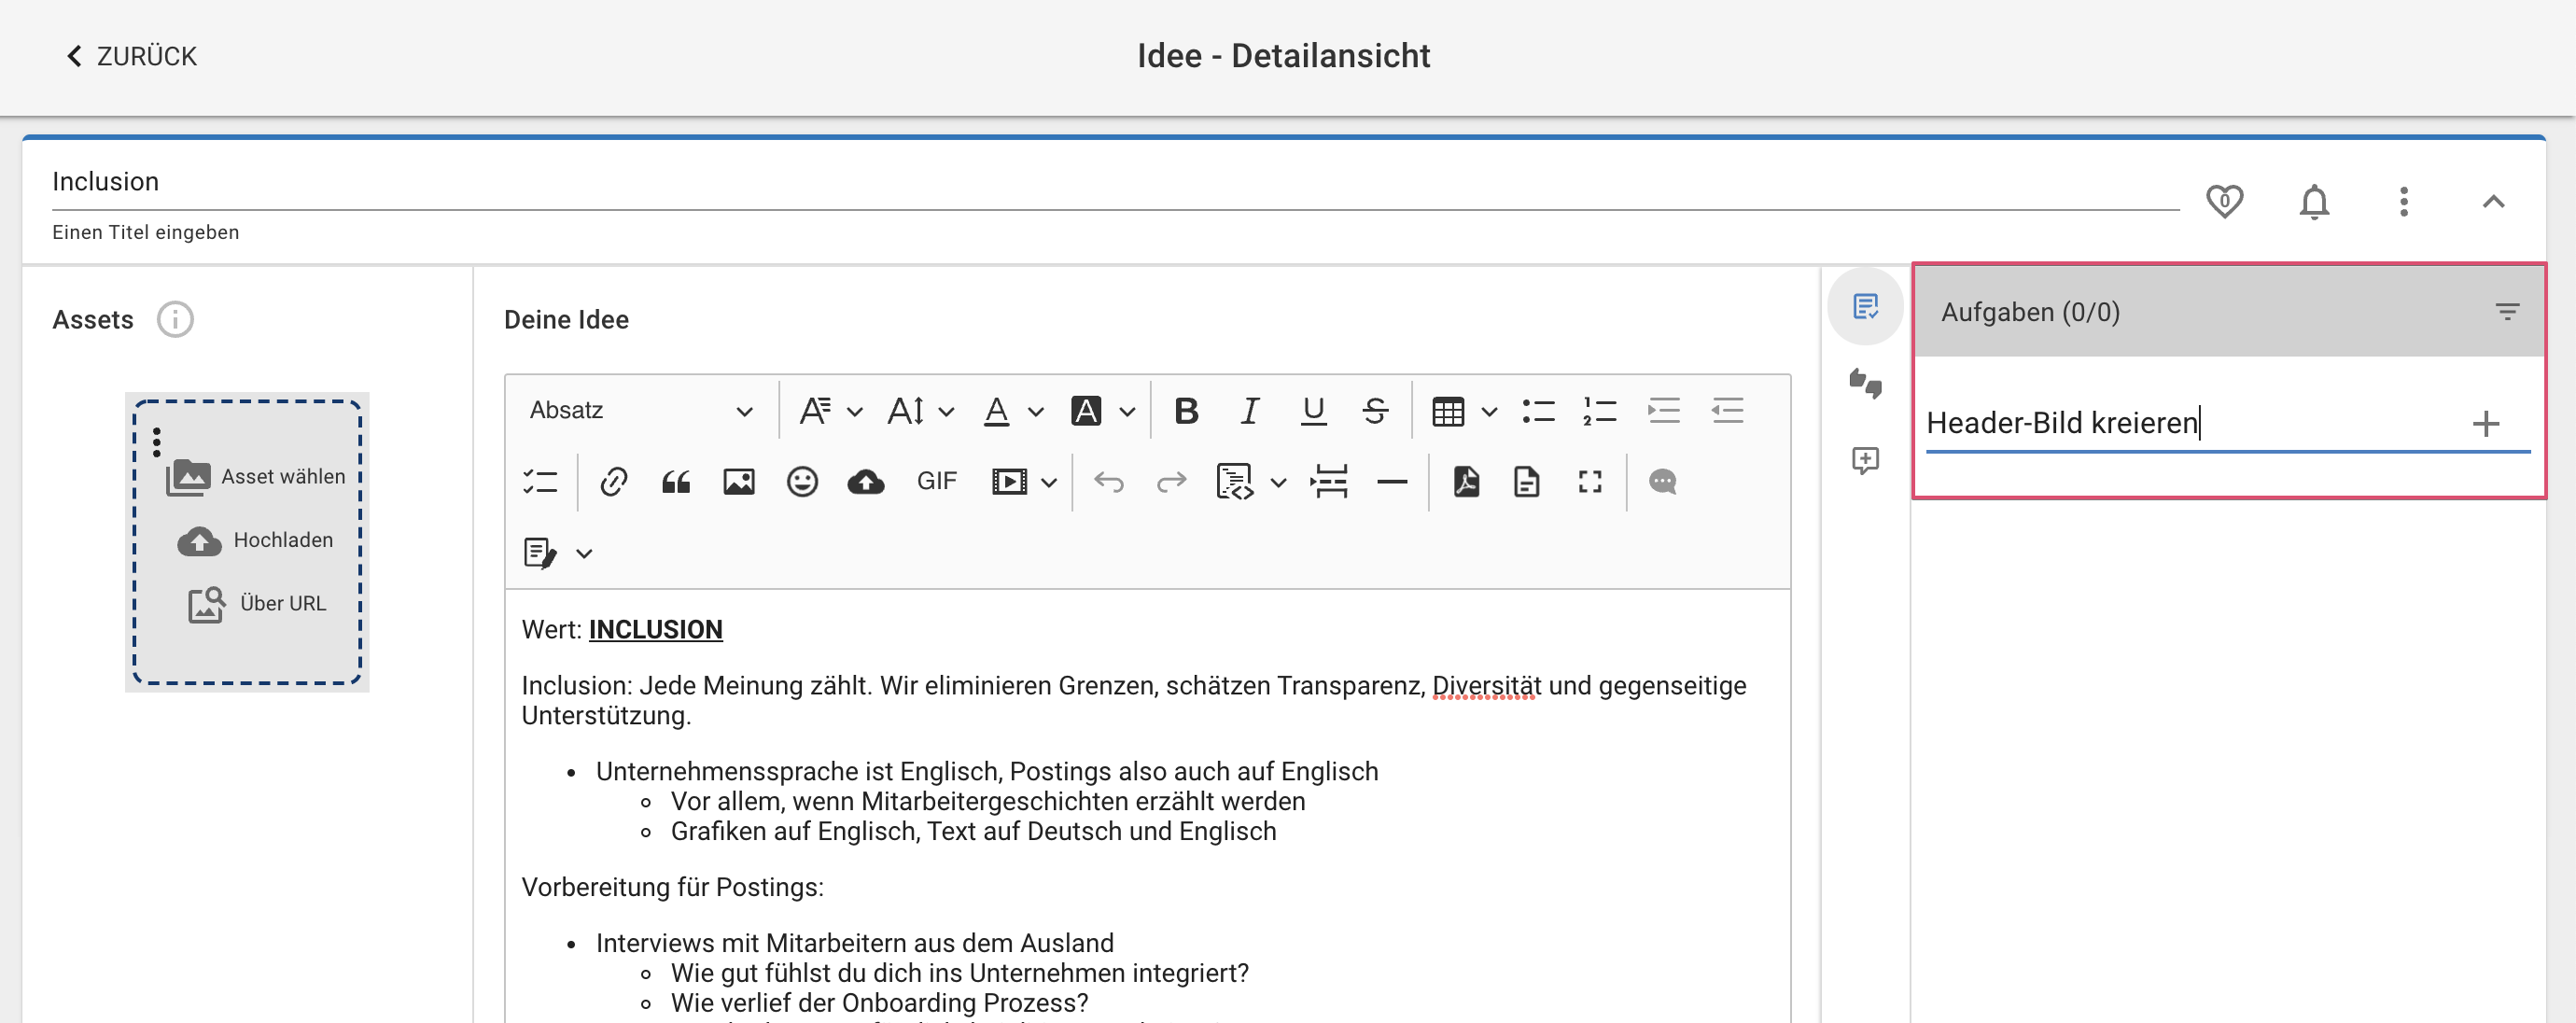Insert a to-do checklist

pyautogui.click(x=540, y=482)
